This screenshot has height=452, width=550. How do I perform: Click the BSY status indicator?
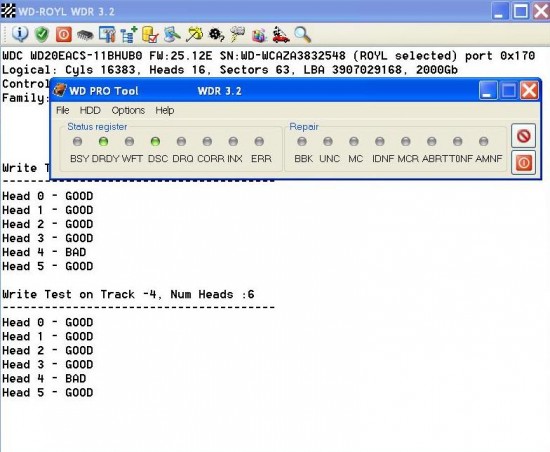[x=78, y=142]
